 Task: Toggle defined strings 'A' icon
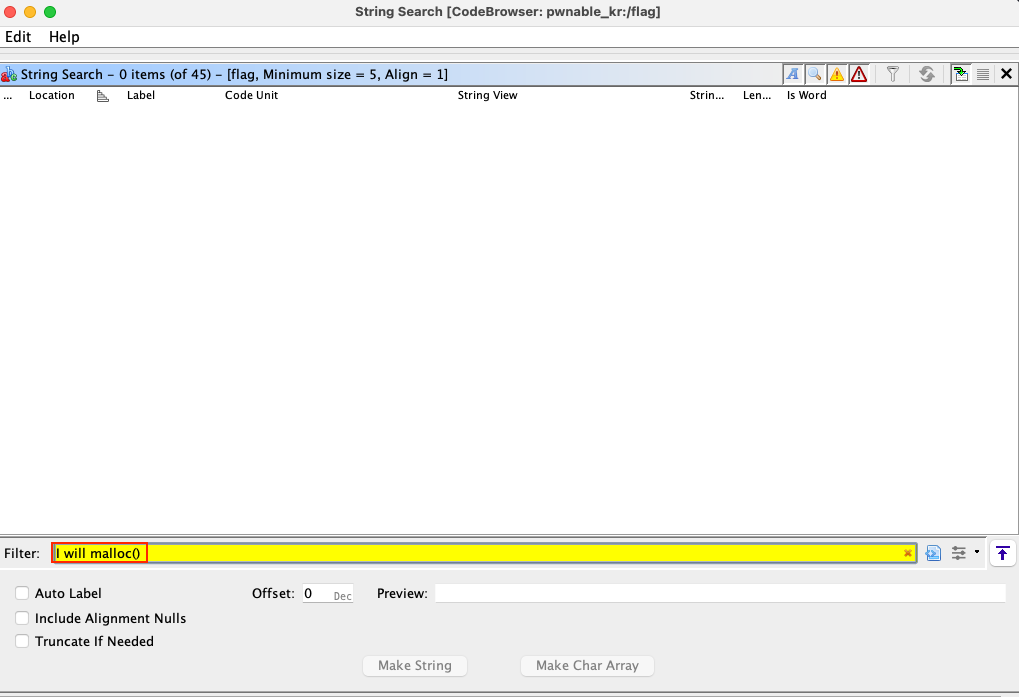click(793, 74)
